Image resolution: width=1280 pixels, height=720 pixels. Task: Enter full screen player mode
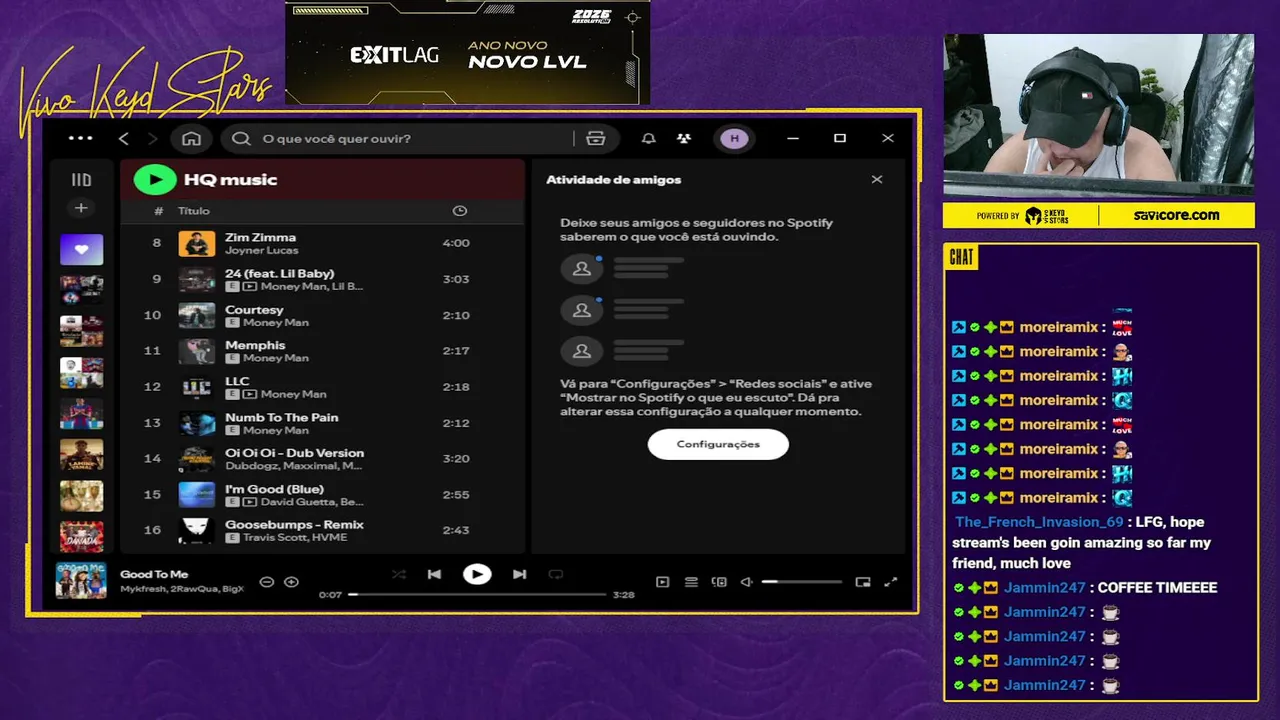(891, 582)
